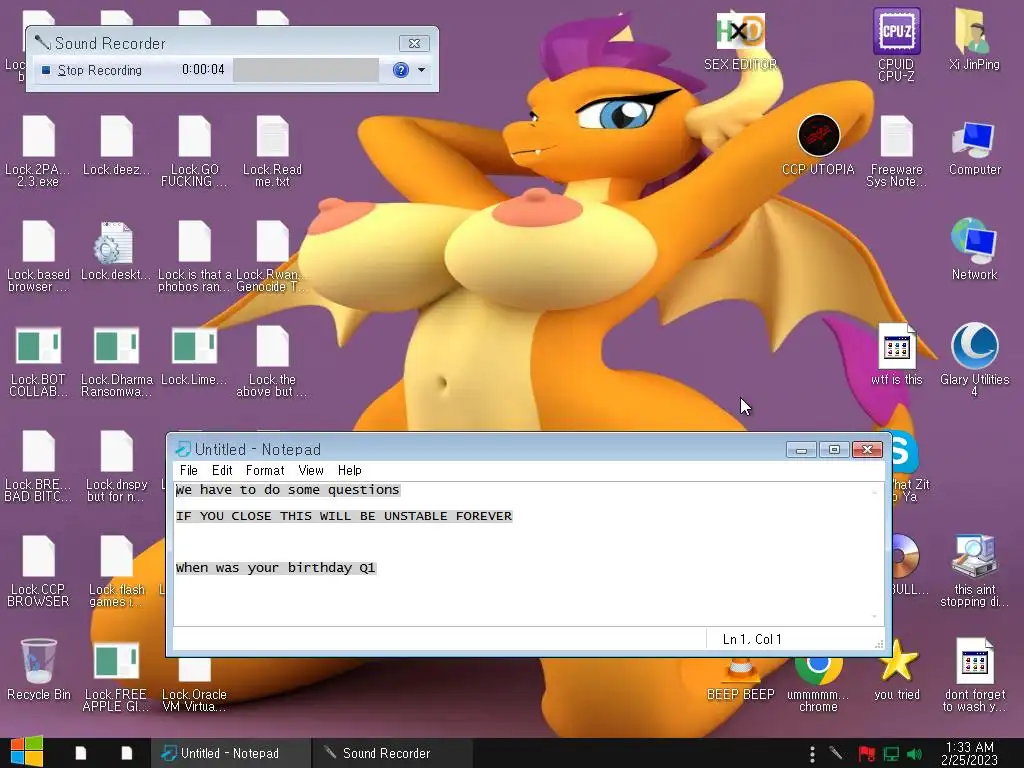Click the 0:00:04 recording timer

tap(203, 69)
